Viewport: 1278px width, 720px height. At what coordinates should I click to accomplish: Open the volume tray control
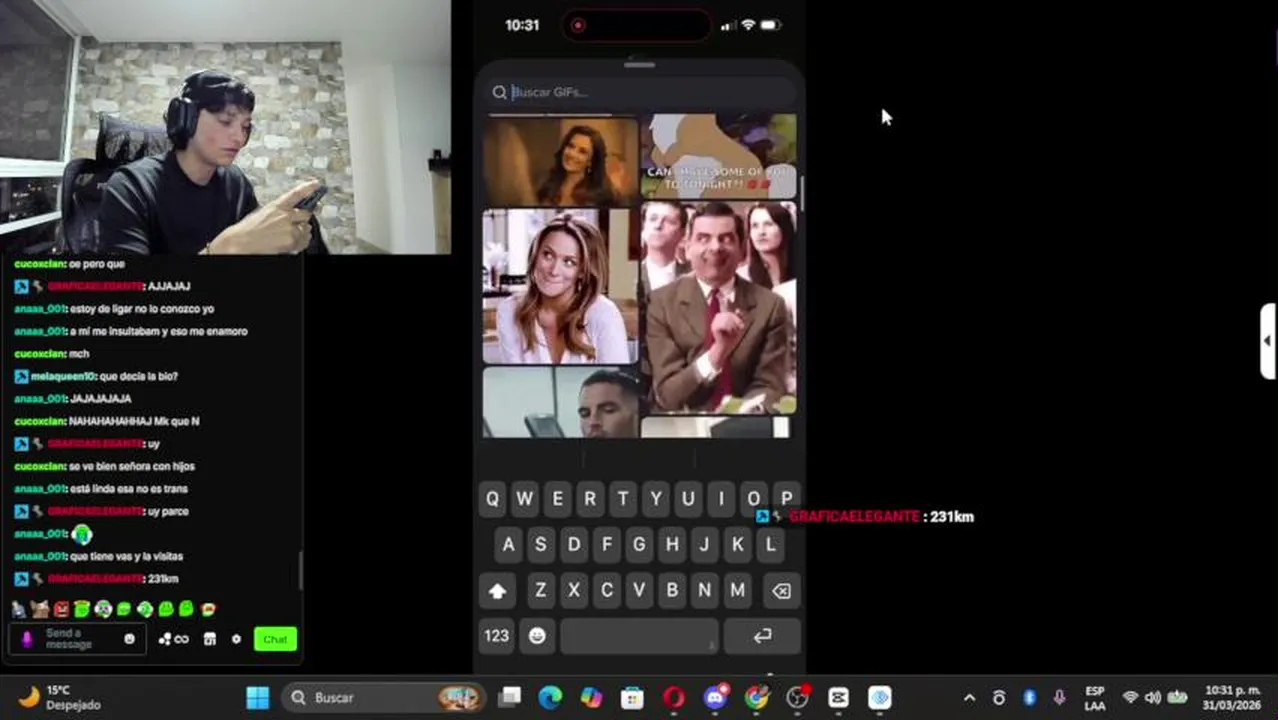pos(1153,698)
